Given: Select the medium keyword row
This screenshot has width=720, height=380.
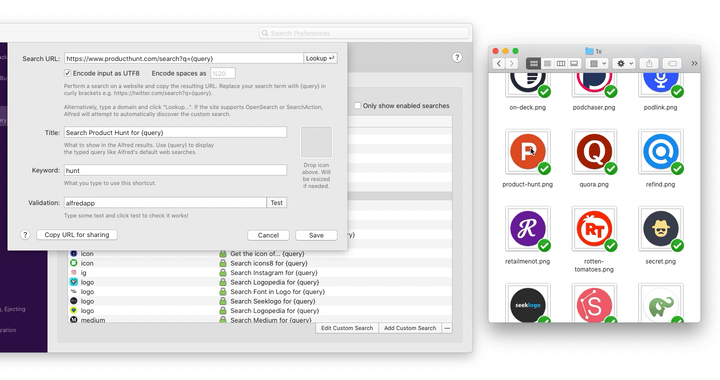Looking at the screenshot, I should [x=260, y=319].
